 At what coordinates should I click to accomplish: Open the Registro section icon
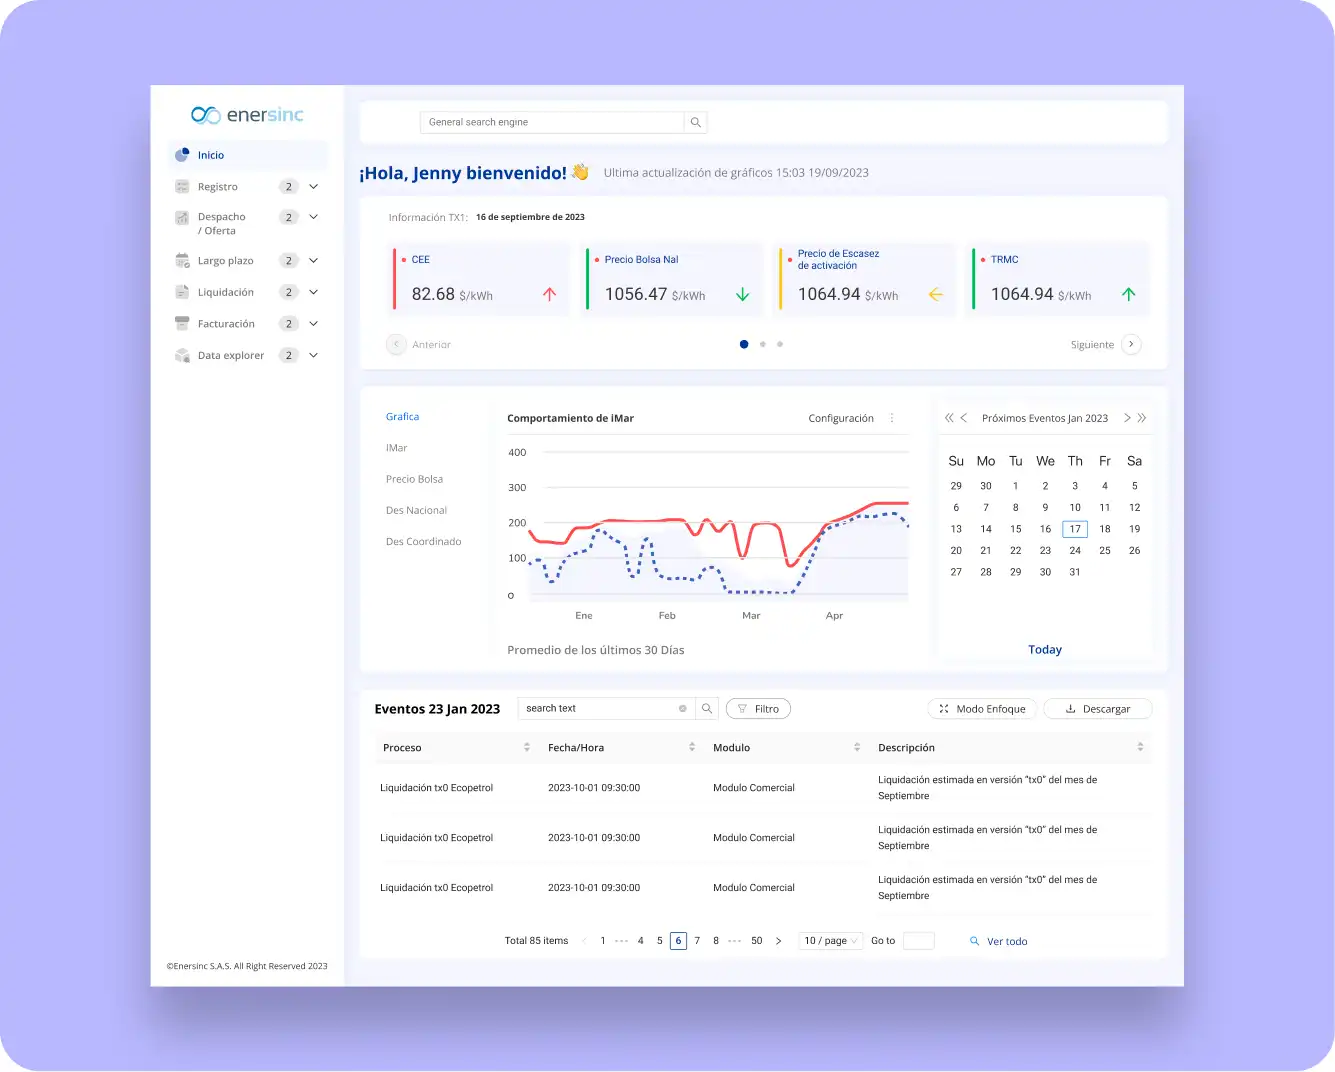pos(182,186)
